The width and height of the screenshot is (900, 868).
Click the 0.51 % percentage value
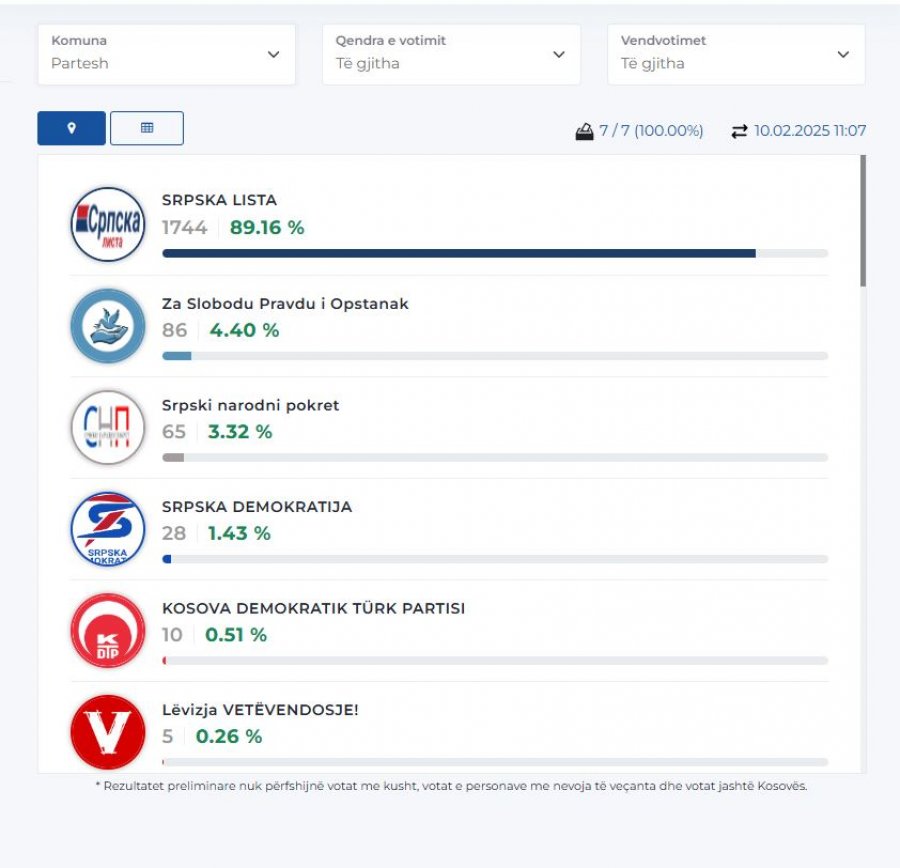pyautogui.click(x=236, y=635)
